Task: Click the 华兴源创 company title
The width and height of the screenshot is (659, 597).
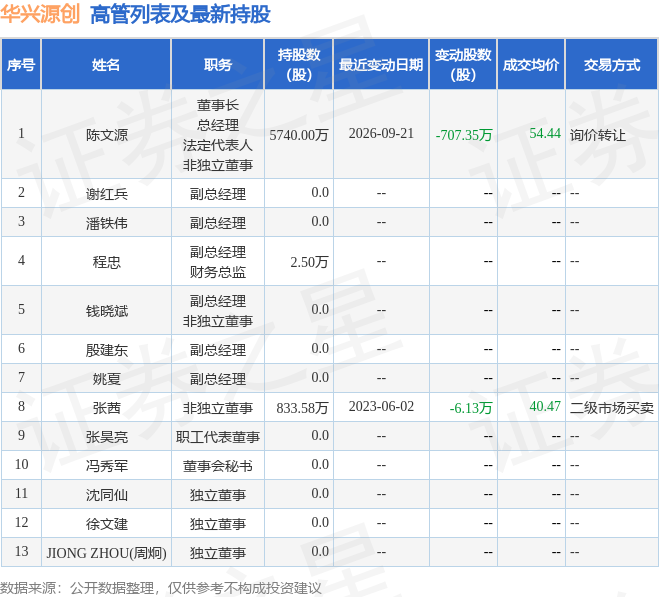Action: coord(40,14)
